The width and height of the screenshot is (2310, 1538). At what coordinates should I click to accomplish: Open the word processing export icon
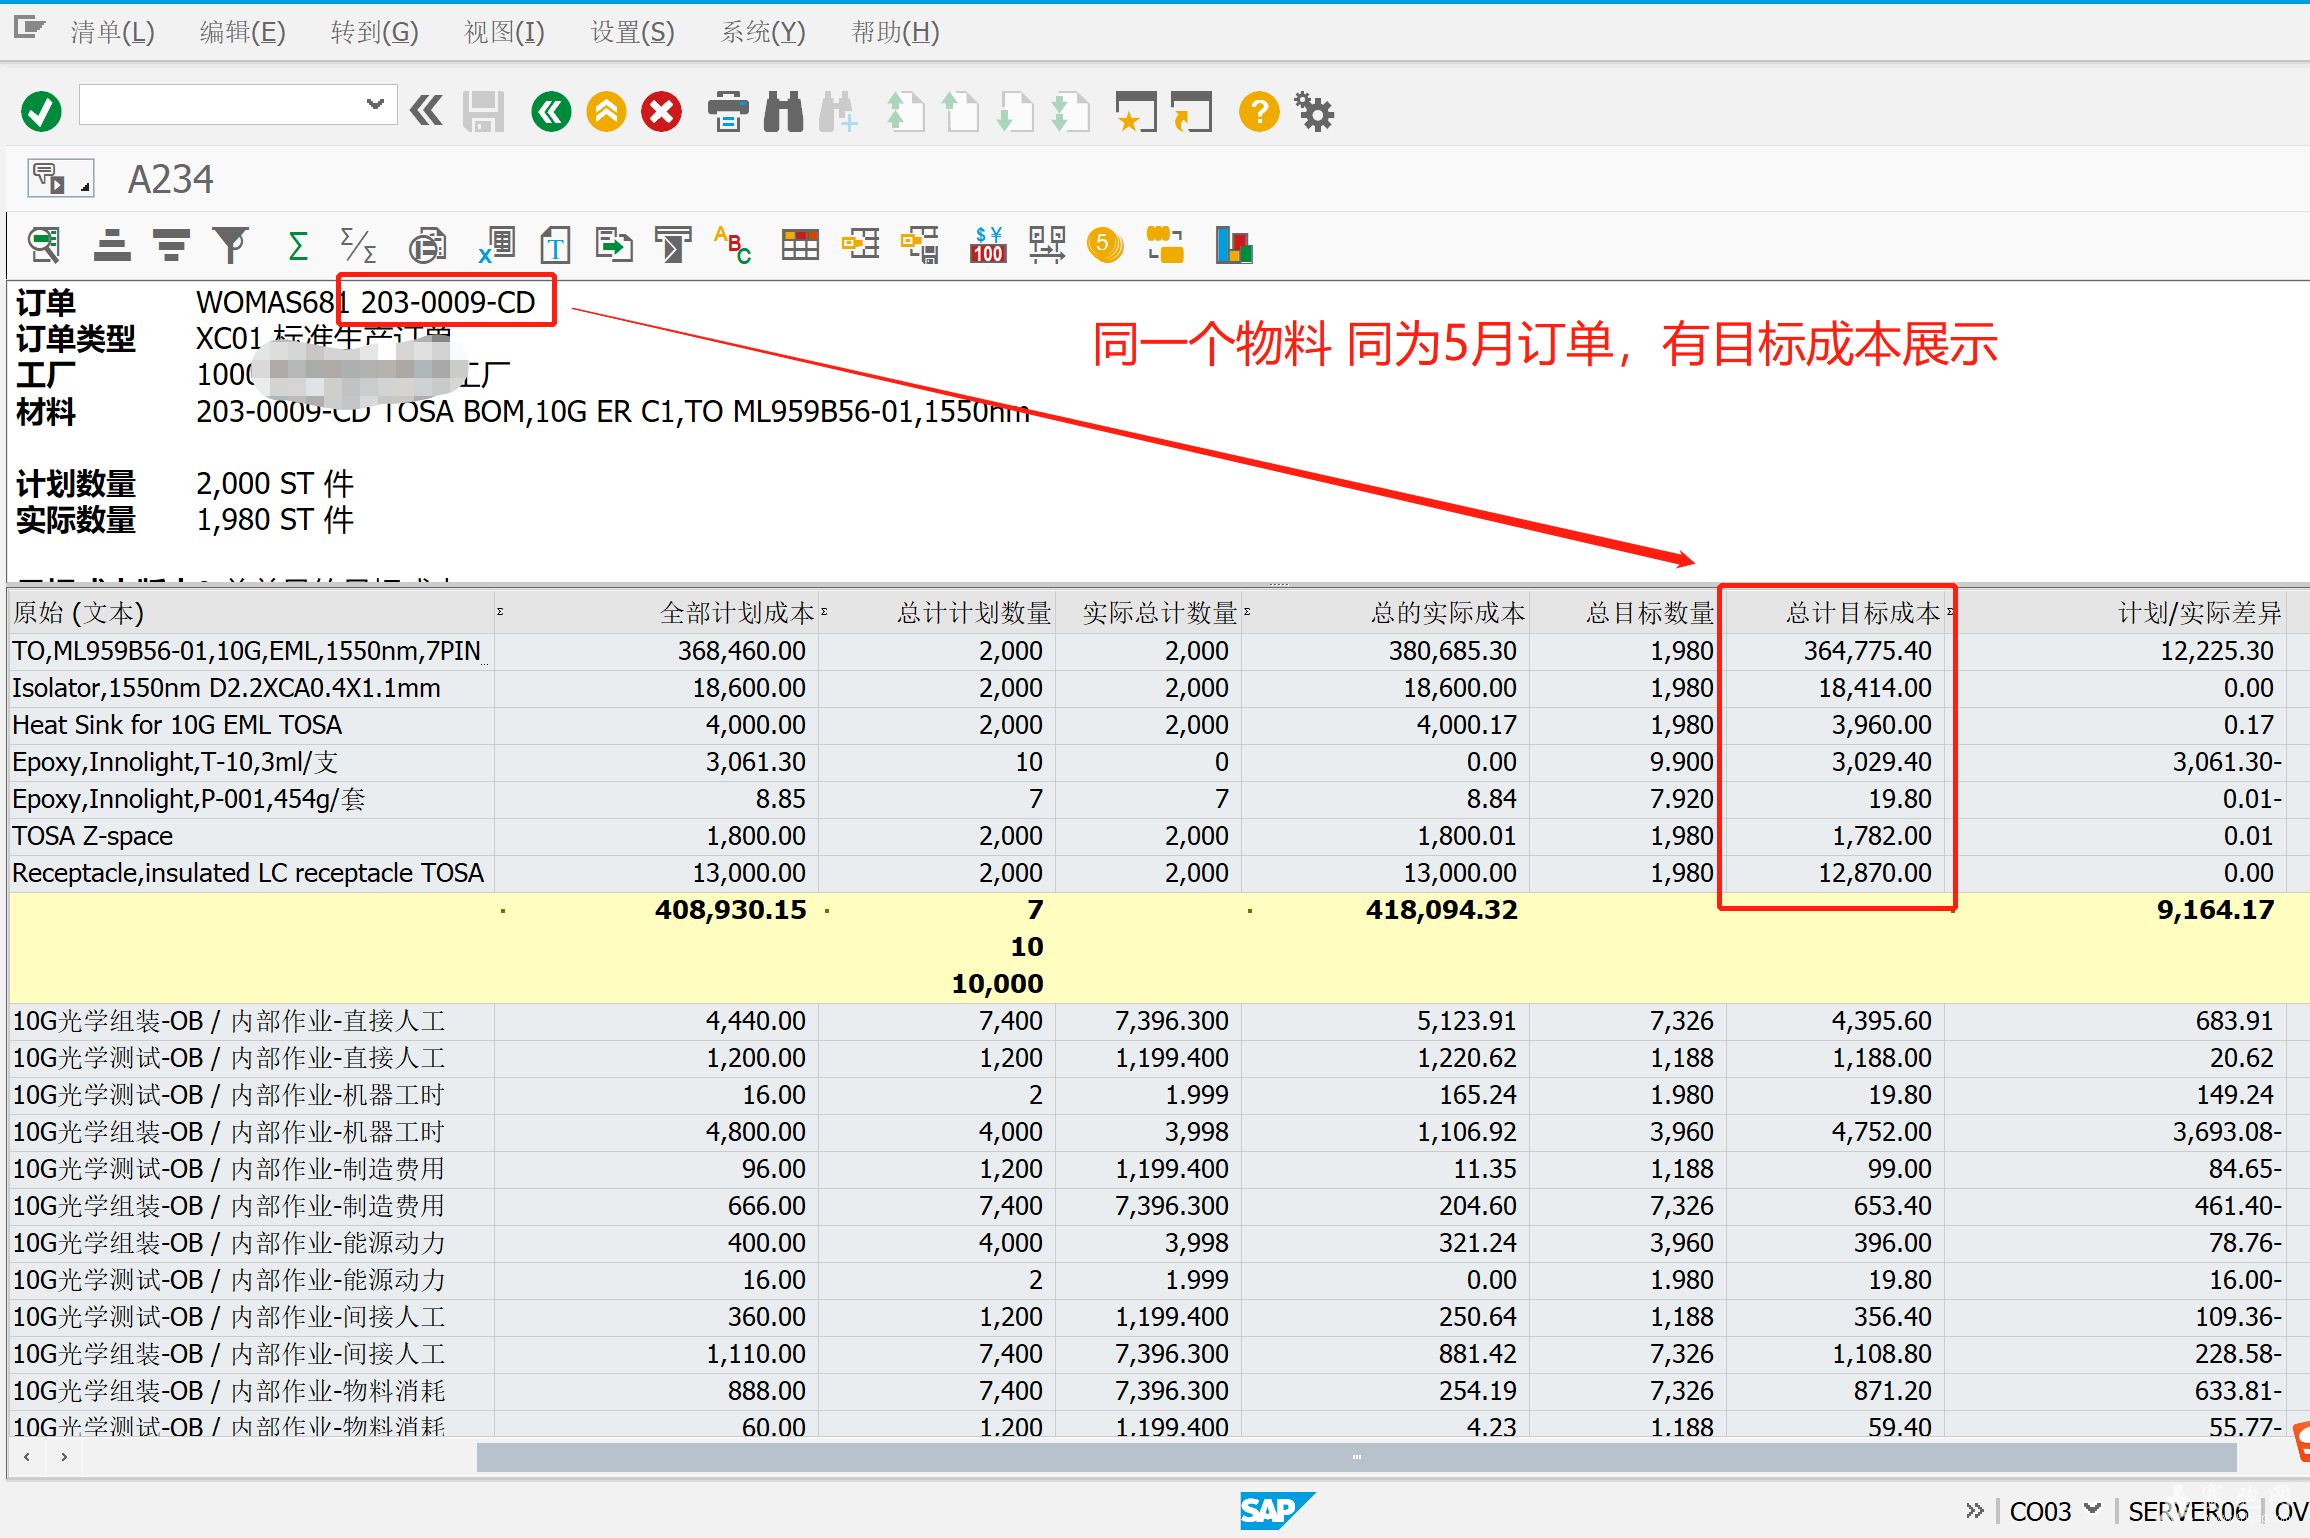[x=555, y=245]
